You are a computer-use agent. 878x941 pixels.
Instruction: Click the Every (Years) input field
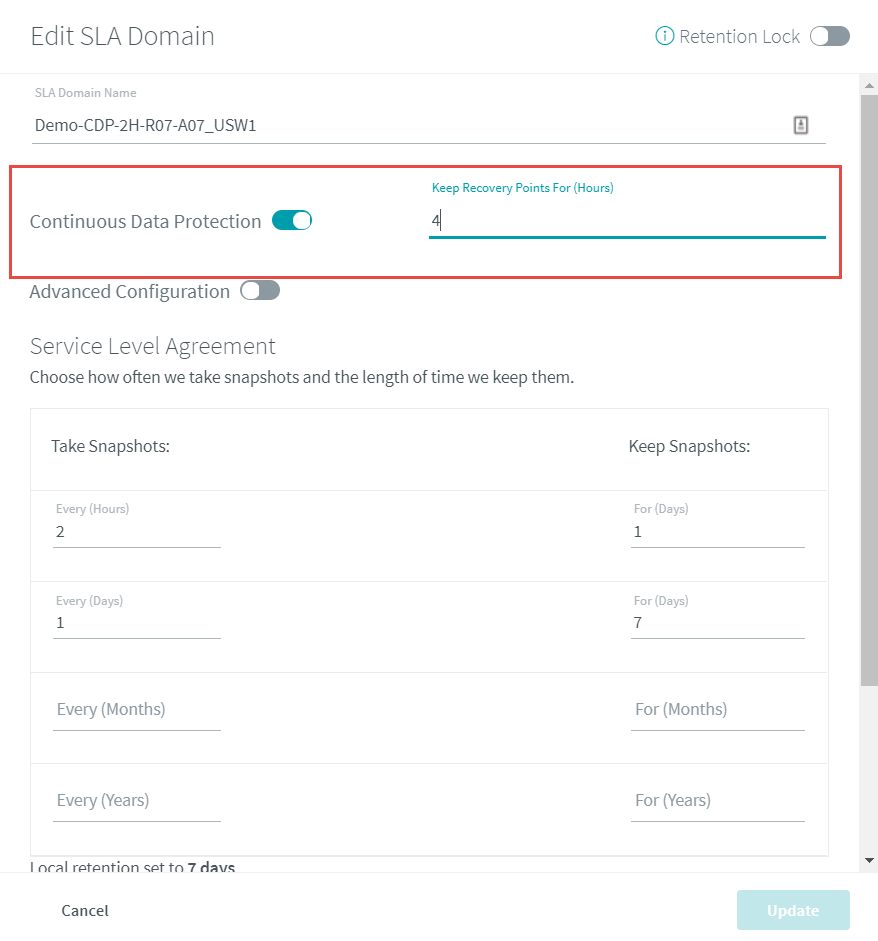pyautogui.click(x=137, y=801)
